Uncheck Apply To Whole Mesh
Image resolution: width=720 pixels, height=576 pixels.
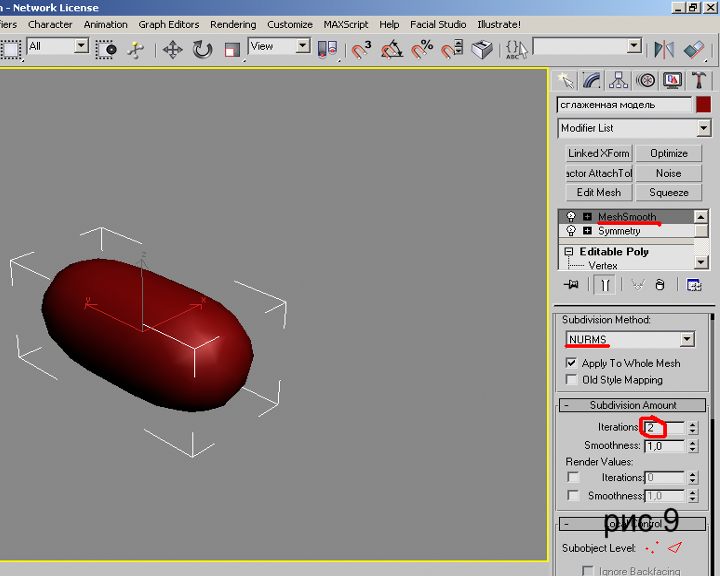572,363
